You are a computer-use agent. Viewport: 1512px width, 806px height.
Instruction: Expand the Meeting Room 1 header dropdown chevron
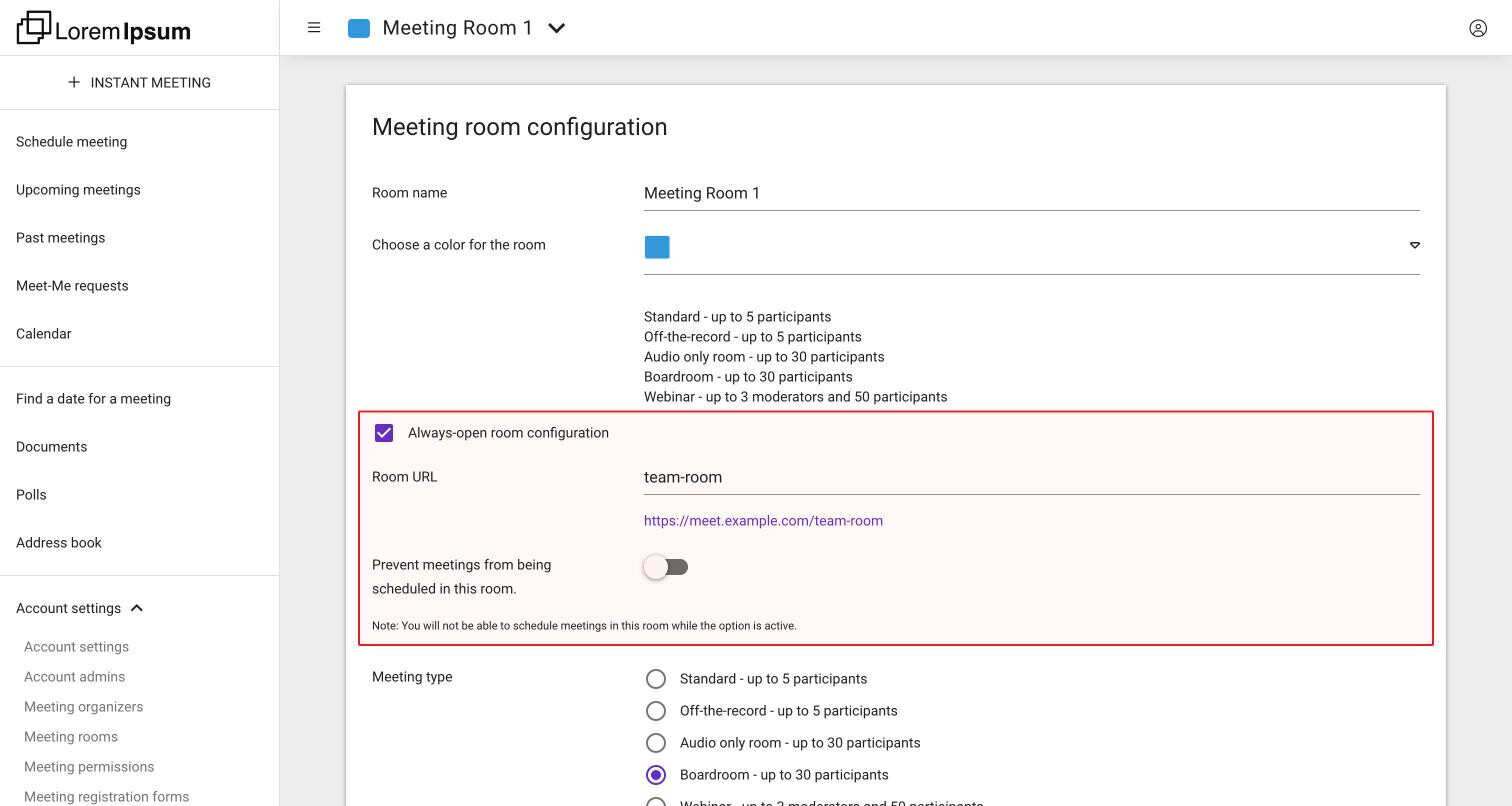(x=557, y=28)
